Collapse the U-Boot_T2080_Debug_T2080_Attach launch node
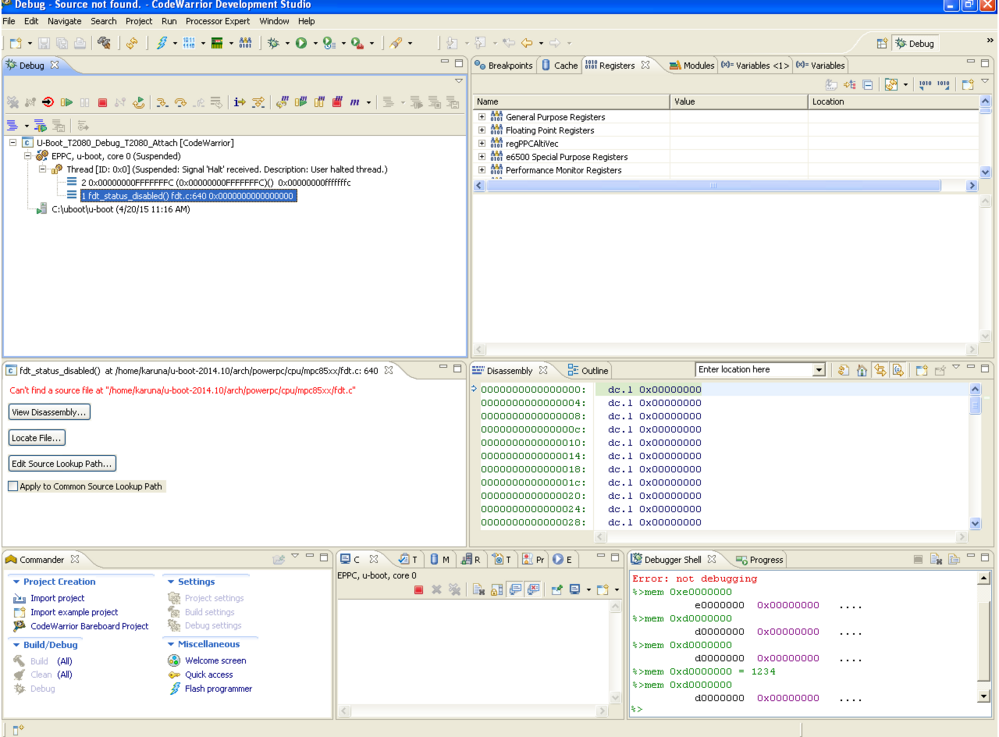Viewport: 999px width, 737px height. pos(13,143)
